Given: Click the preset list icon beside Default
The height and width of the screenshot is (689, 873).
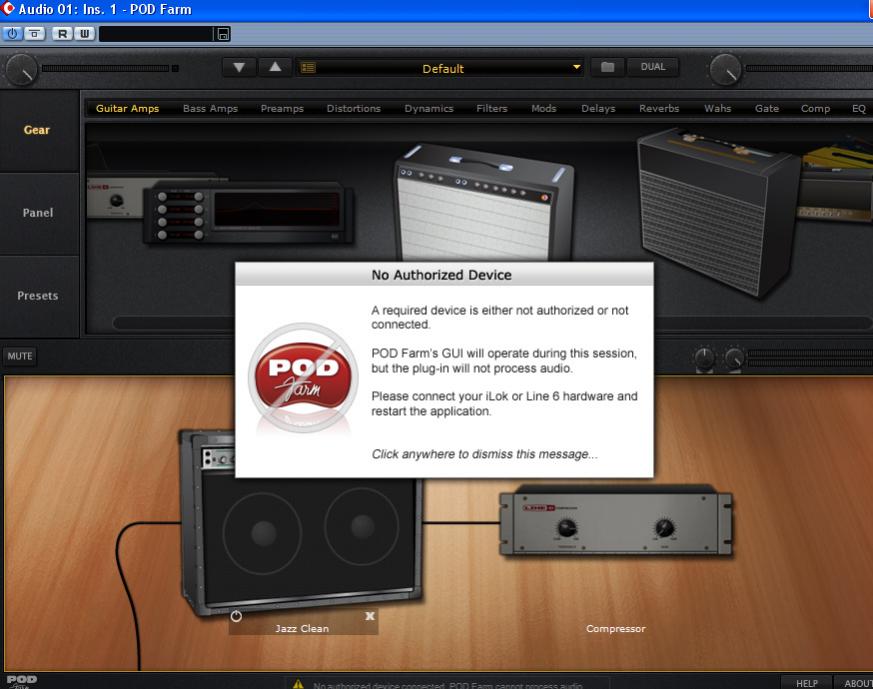Looking at the screenshot, I should (308, 68).
